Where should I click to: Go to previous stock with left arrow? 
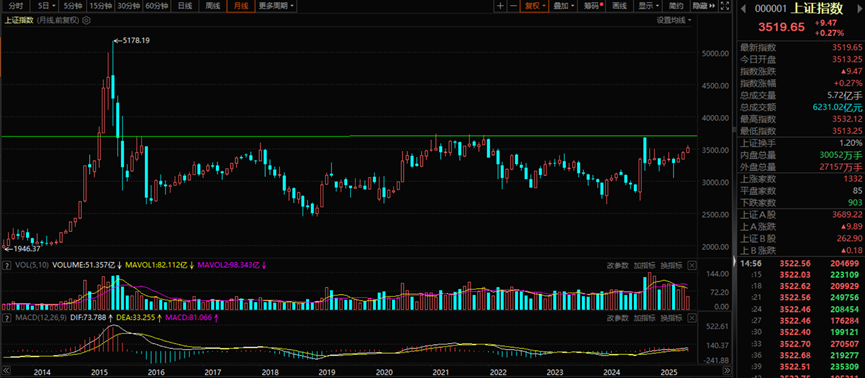(744, 8)
